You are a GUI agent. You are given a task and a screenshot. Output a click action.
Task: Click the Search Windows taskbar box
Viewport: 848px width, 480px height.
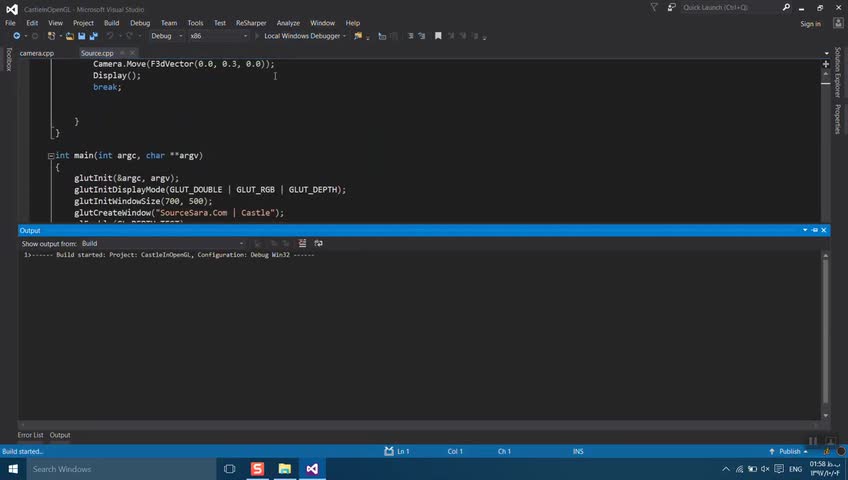[x=121, y=469]
